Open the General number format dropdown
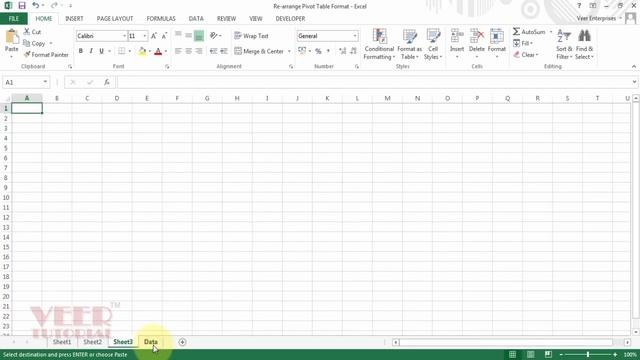This screenshot has height=360, width=640. click(355, 36)
